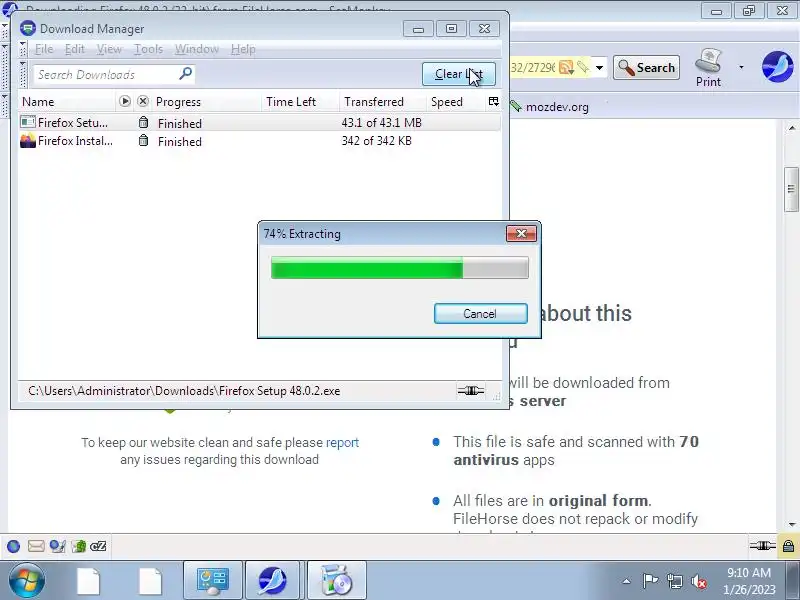Click the browser online/offline status icon
The width and height of the screenshot is (800, 600).
tap(762, 546)
